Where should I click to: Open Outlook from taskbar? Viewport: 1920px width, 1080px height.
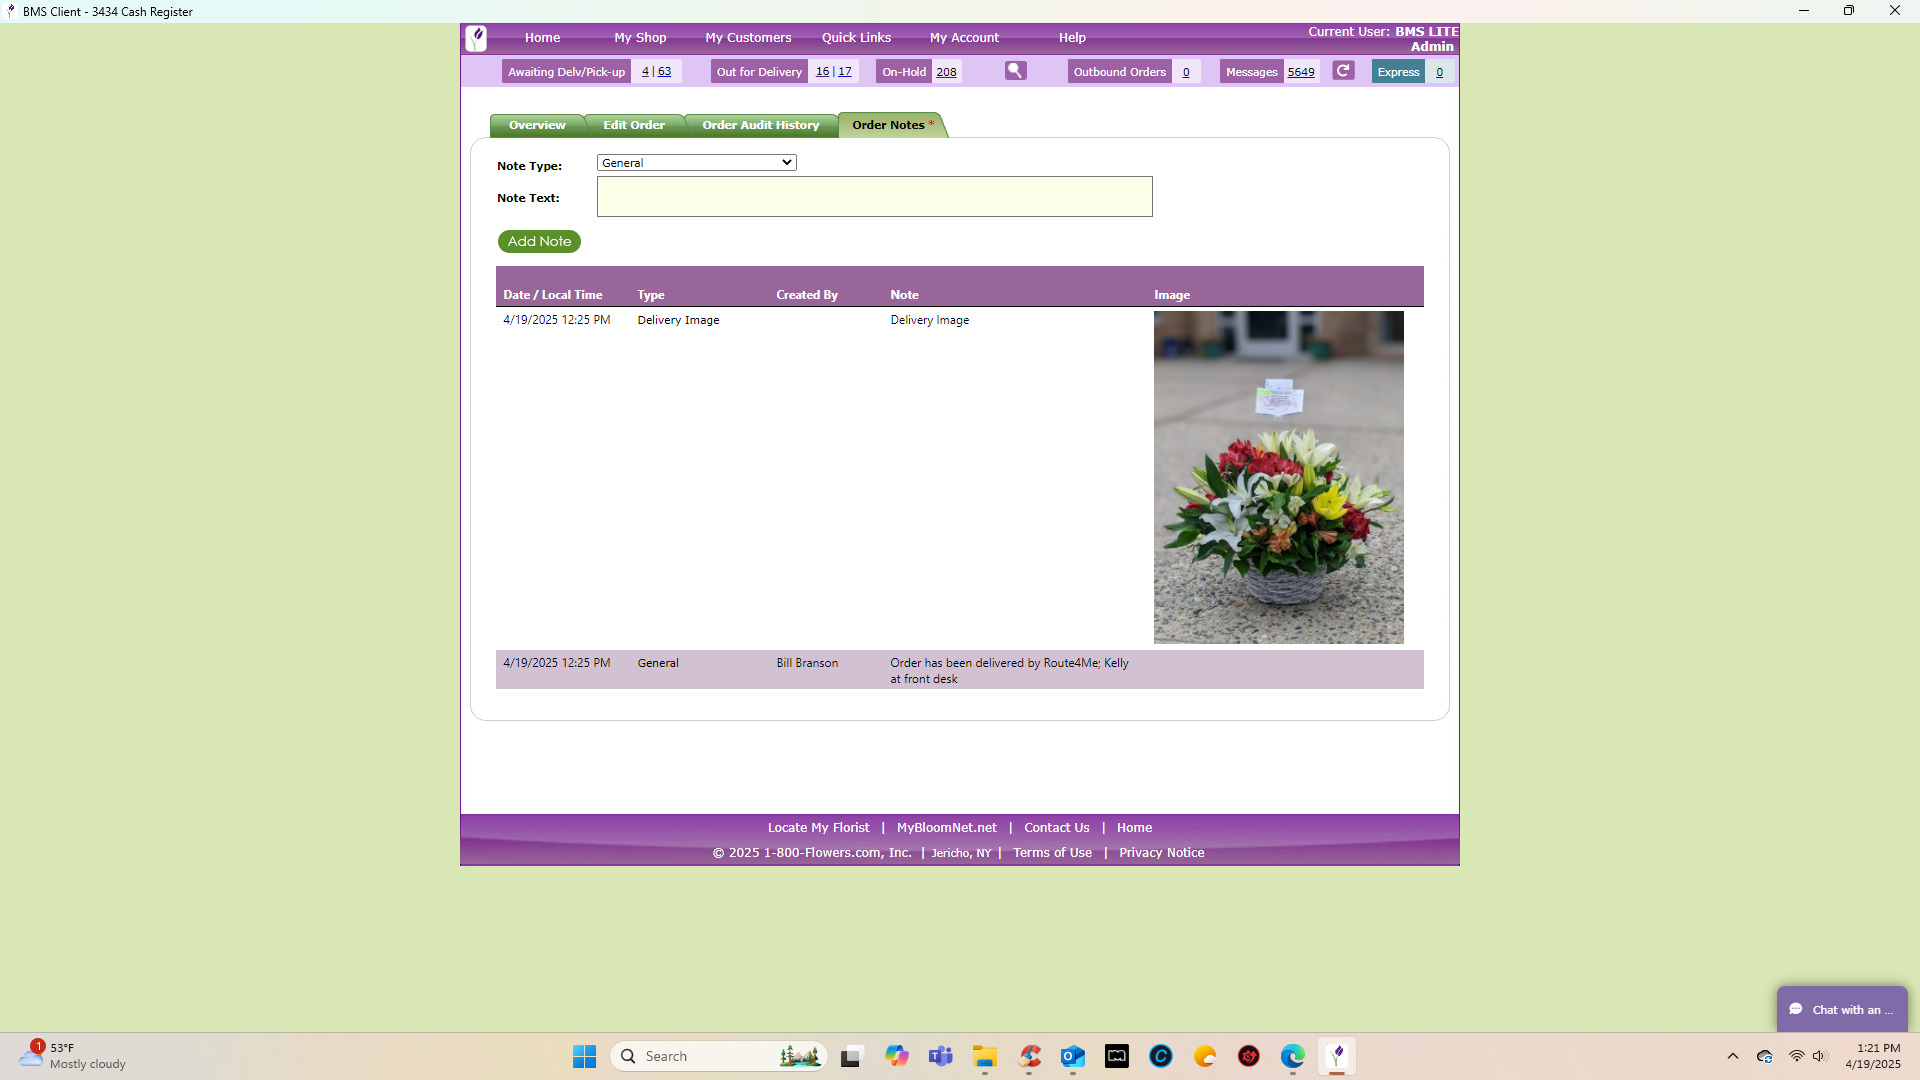1072,1056
